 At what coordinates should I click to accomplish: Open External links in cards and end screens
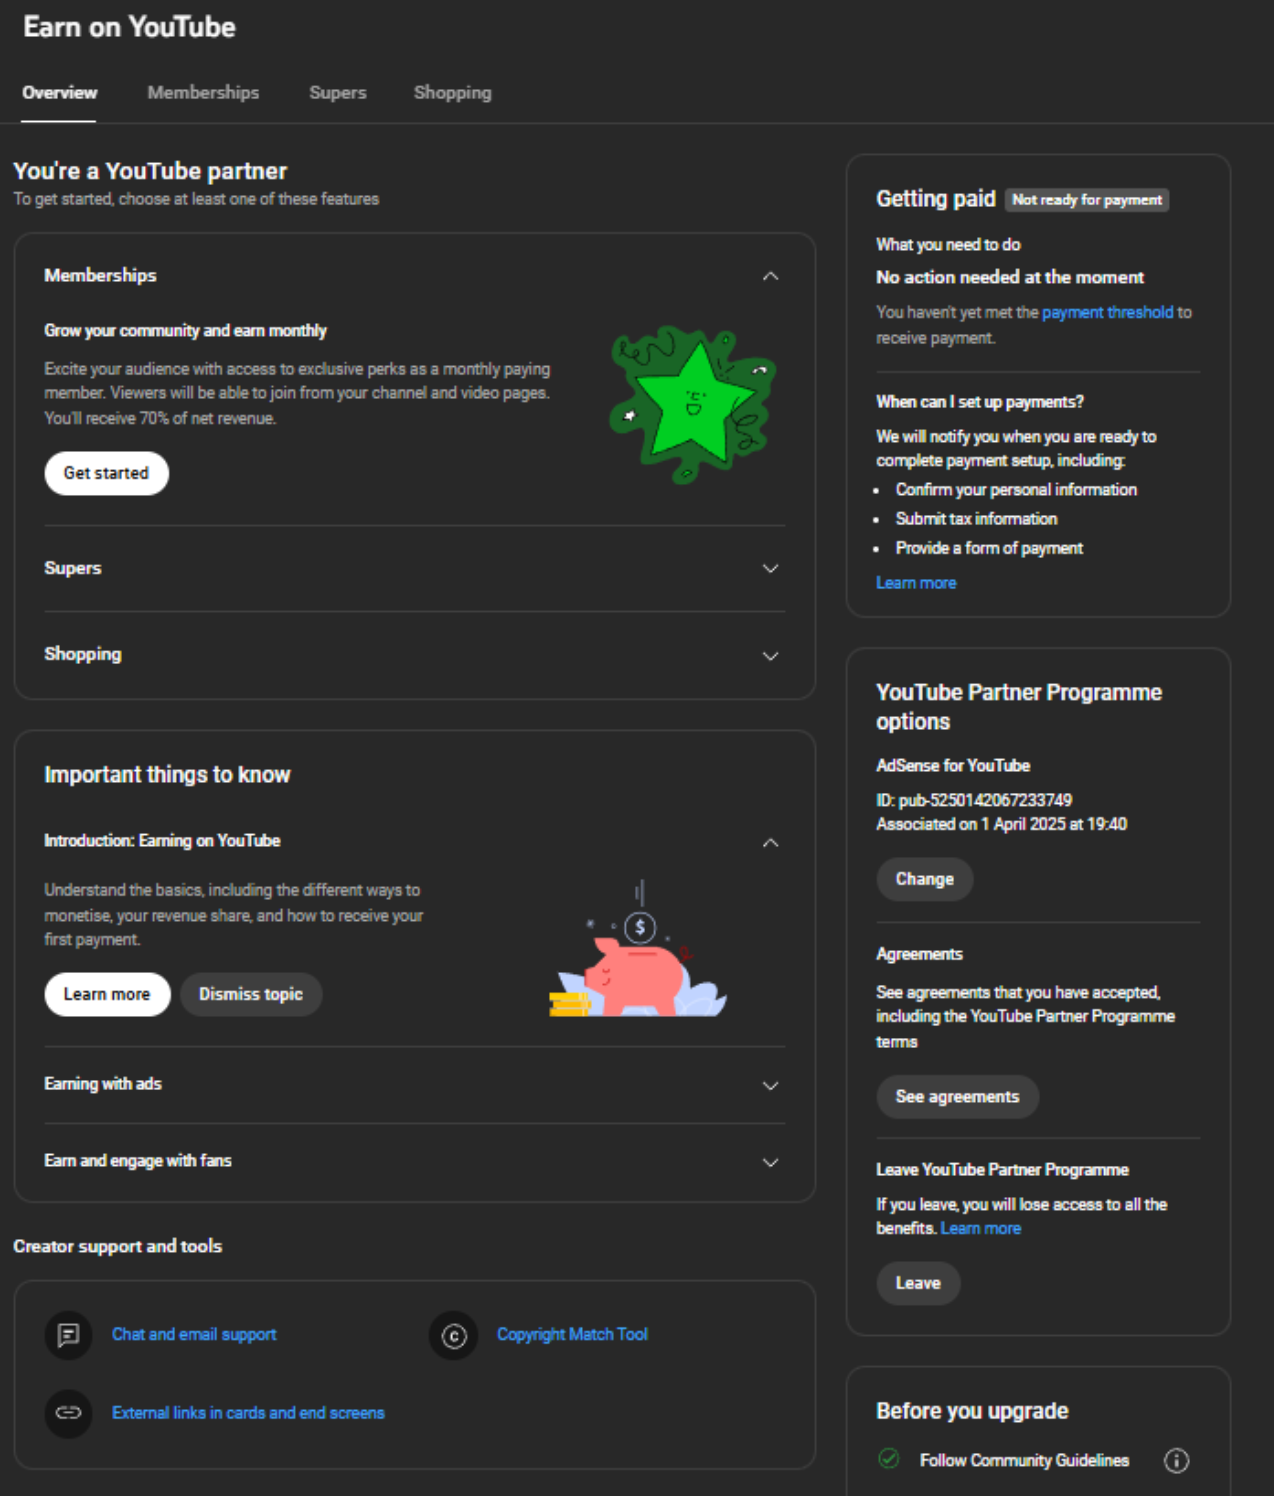[248, 1413]
